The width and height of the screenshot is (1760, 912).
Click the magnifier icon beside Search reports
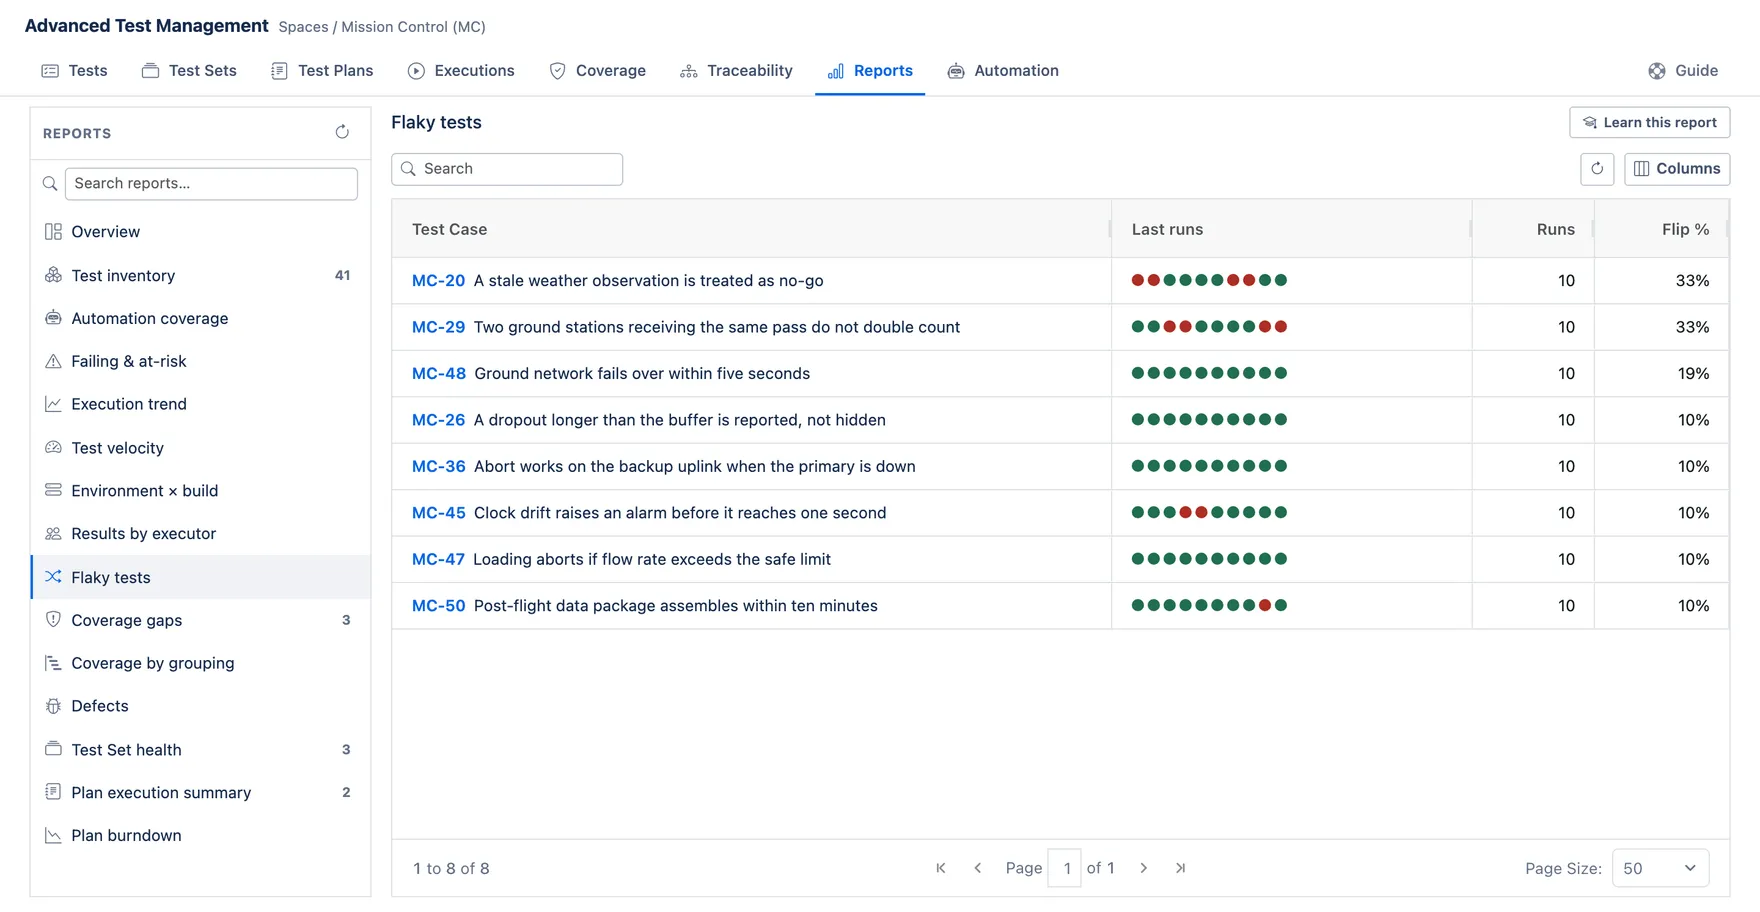50,184
